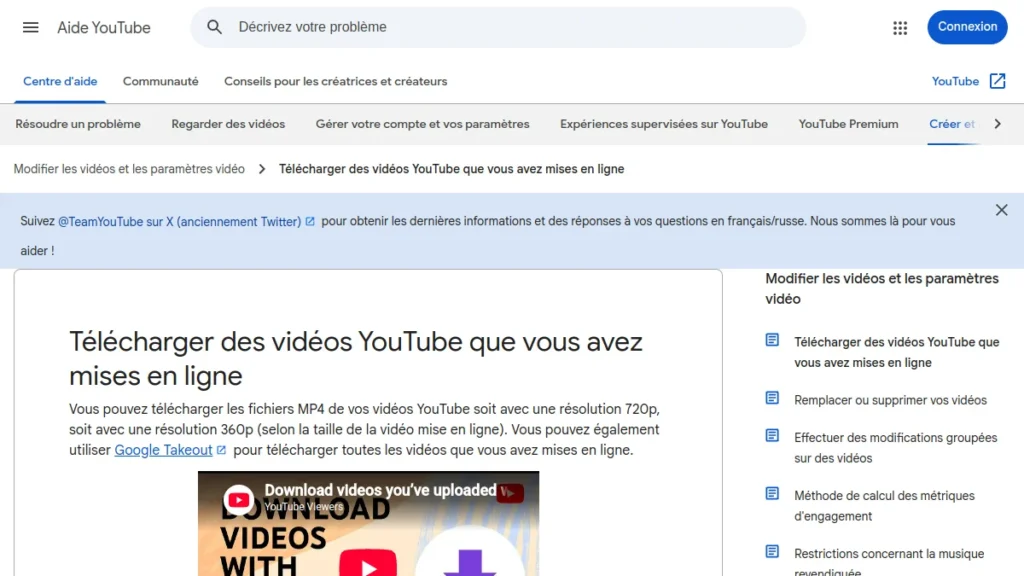This screenshot has height=576, width=1024.
Task: Select YouTube Premium category
Action: [x=848, y=124]
